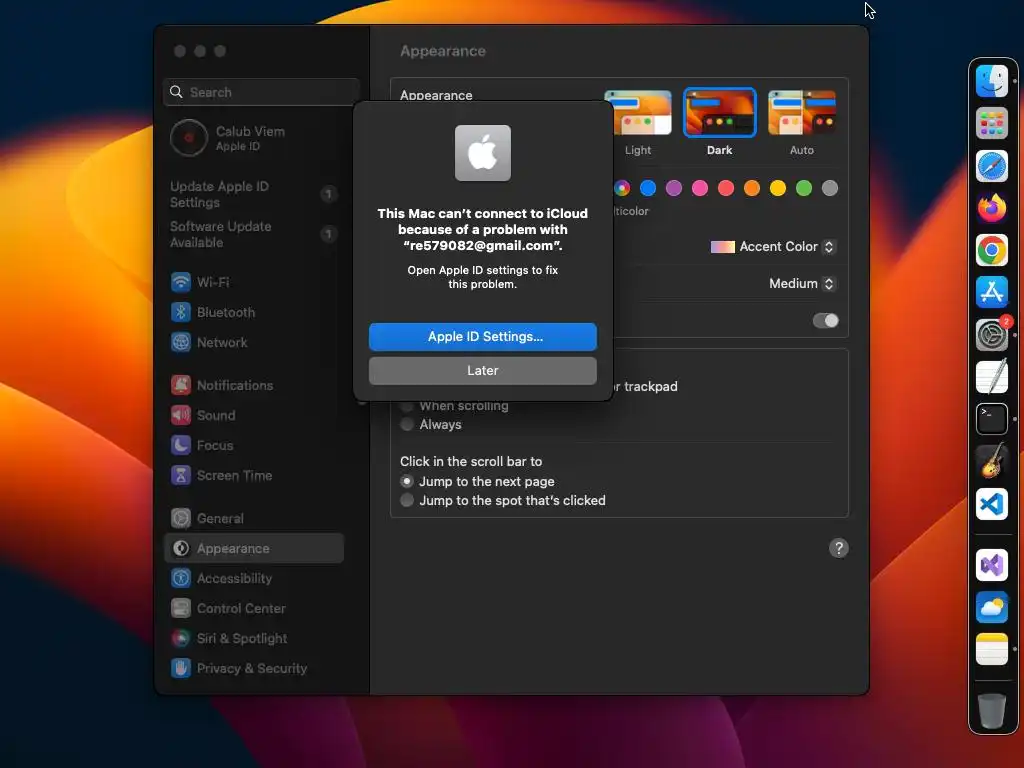This screenshot has width=1024, height=768.
Task: Launch Firefox from the dock
Action: point(991,208)
